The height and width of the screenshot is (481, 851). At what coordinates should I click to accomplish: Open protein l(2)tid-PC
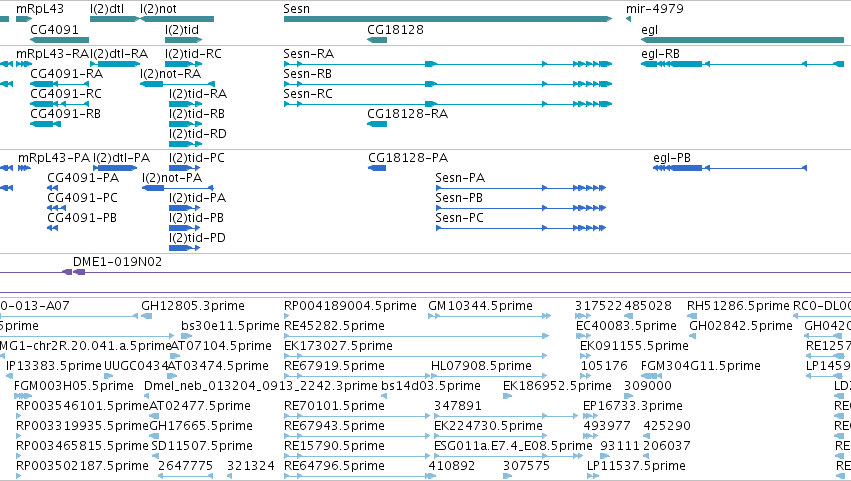tap(196, 158)
